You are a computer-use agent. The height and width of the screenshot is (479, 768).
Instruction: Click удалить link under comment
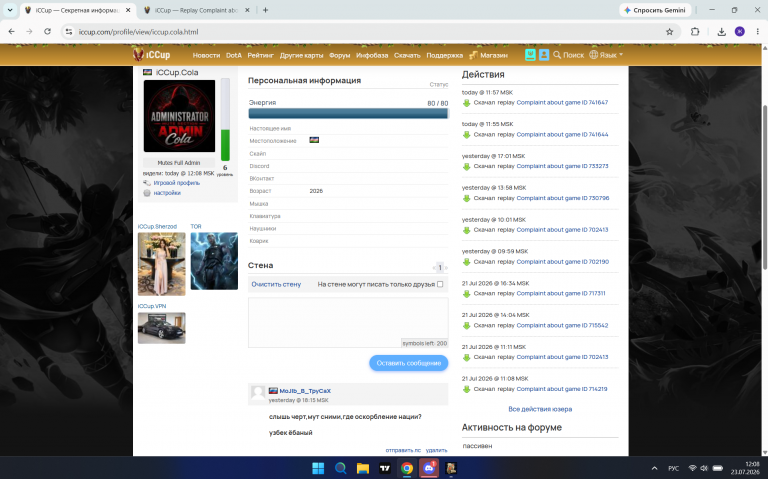click(x=436, y=450)
